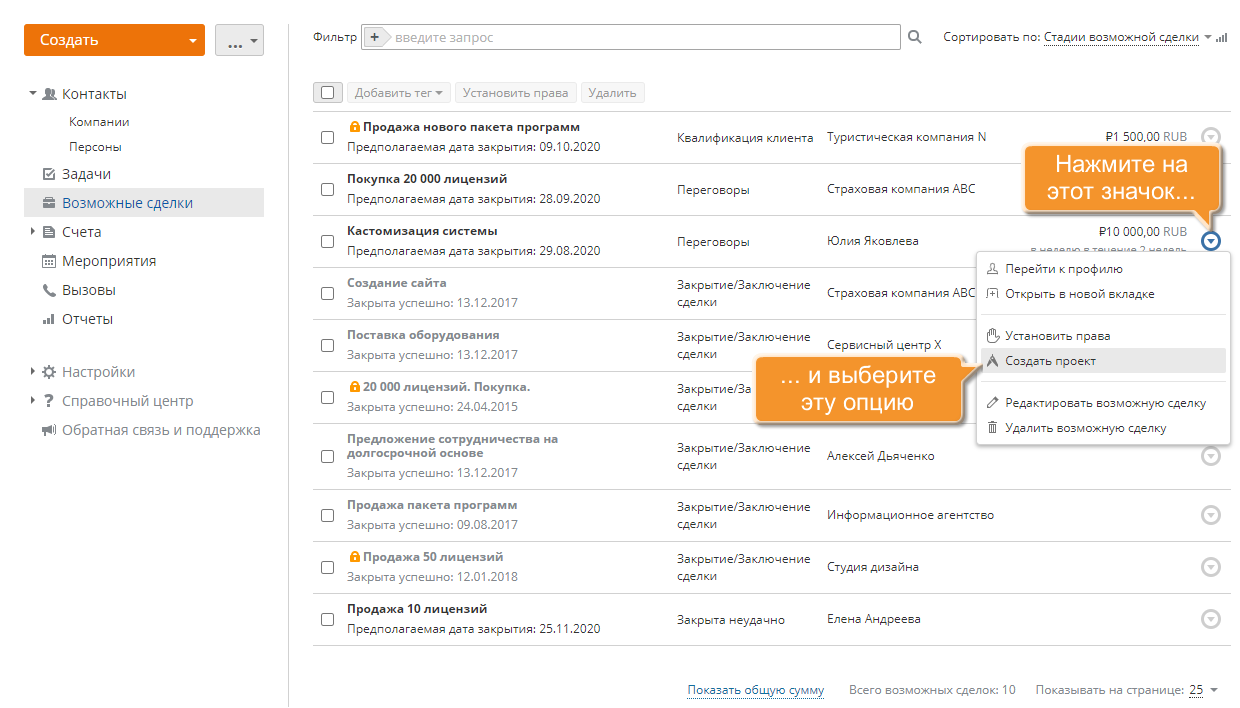Choose Установить права in context menu

(x=1057, y=336)
